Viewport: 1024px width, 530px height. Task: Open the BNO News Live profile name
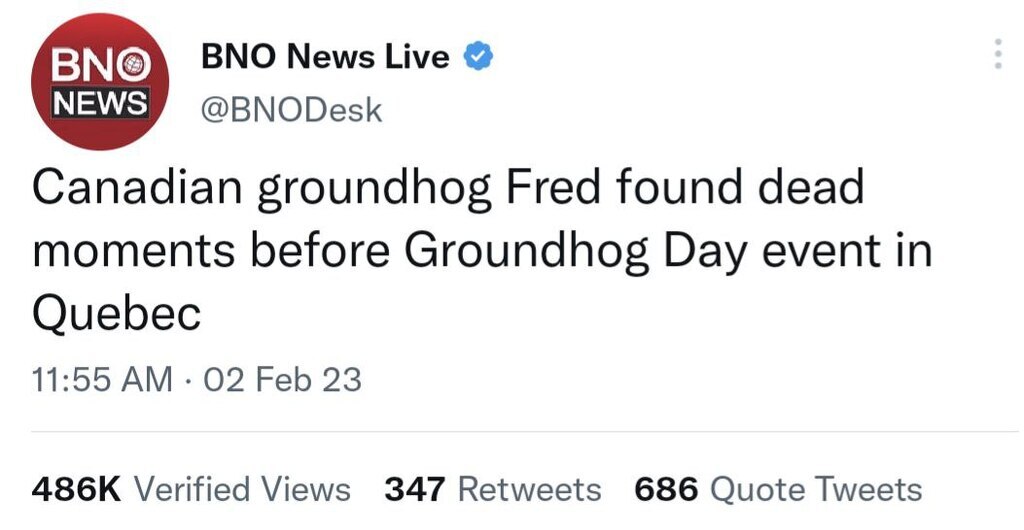point(326,58)
